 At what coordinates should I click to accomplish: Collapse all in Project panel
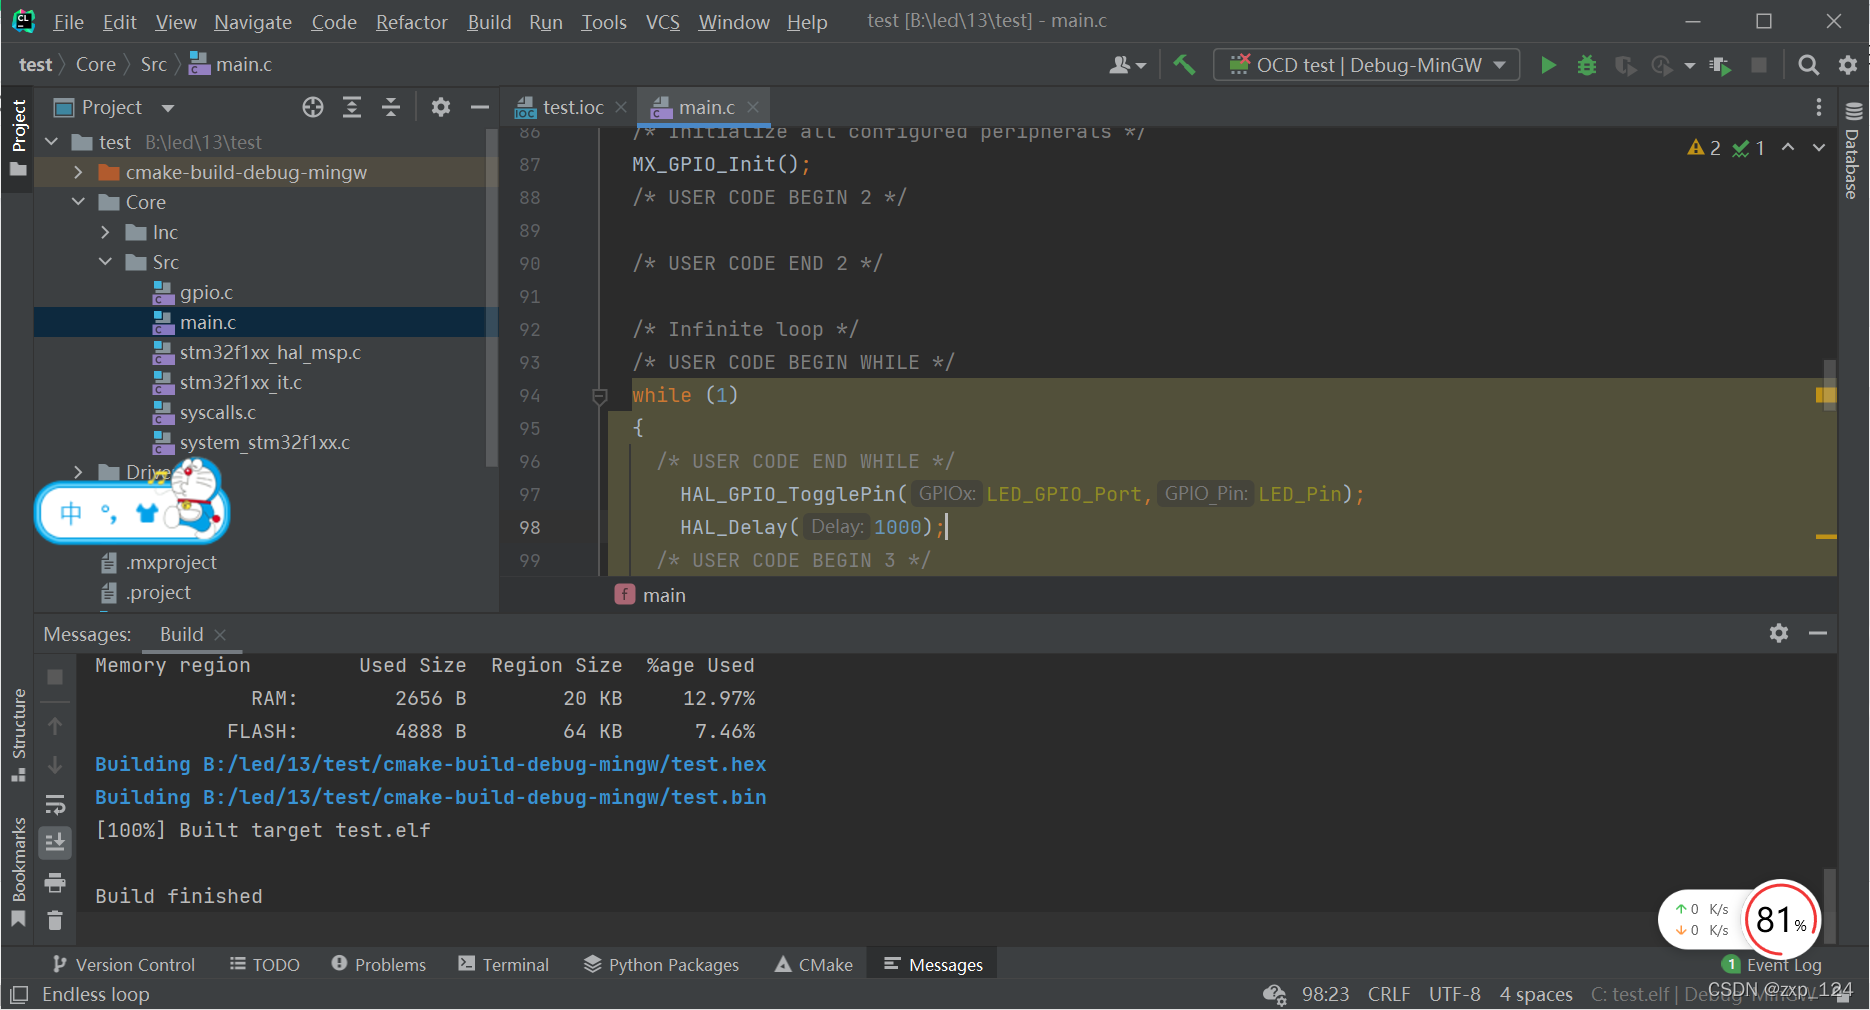[x=391, y=107]
